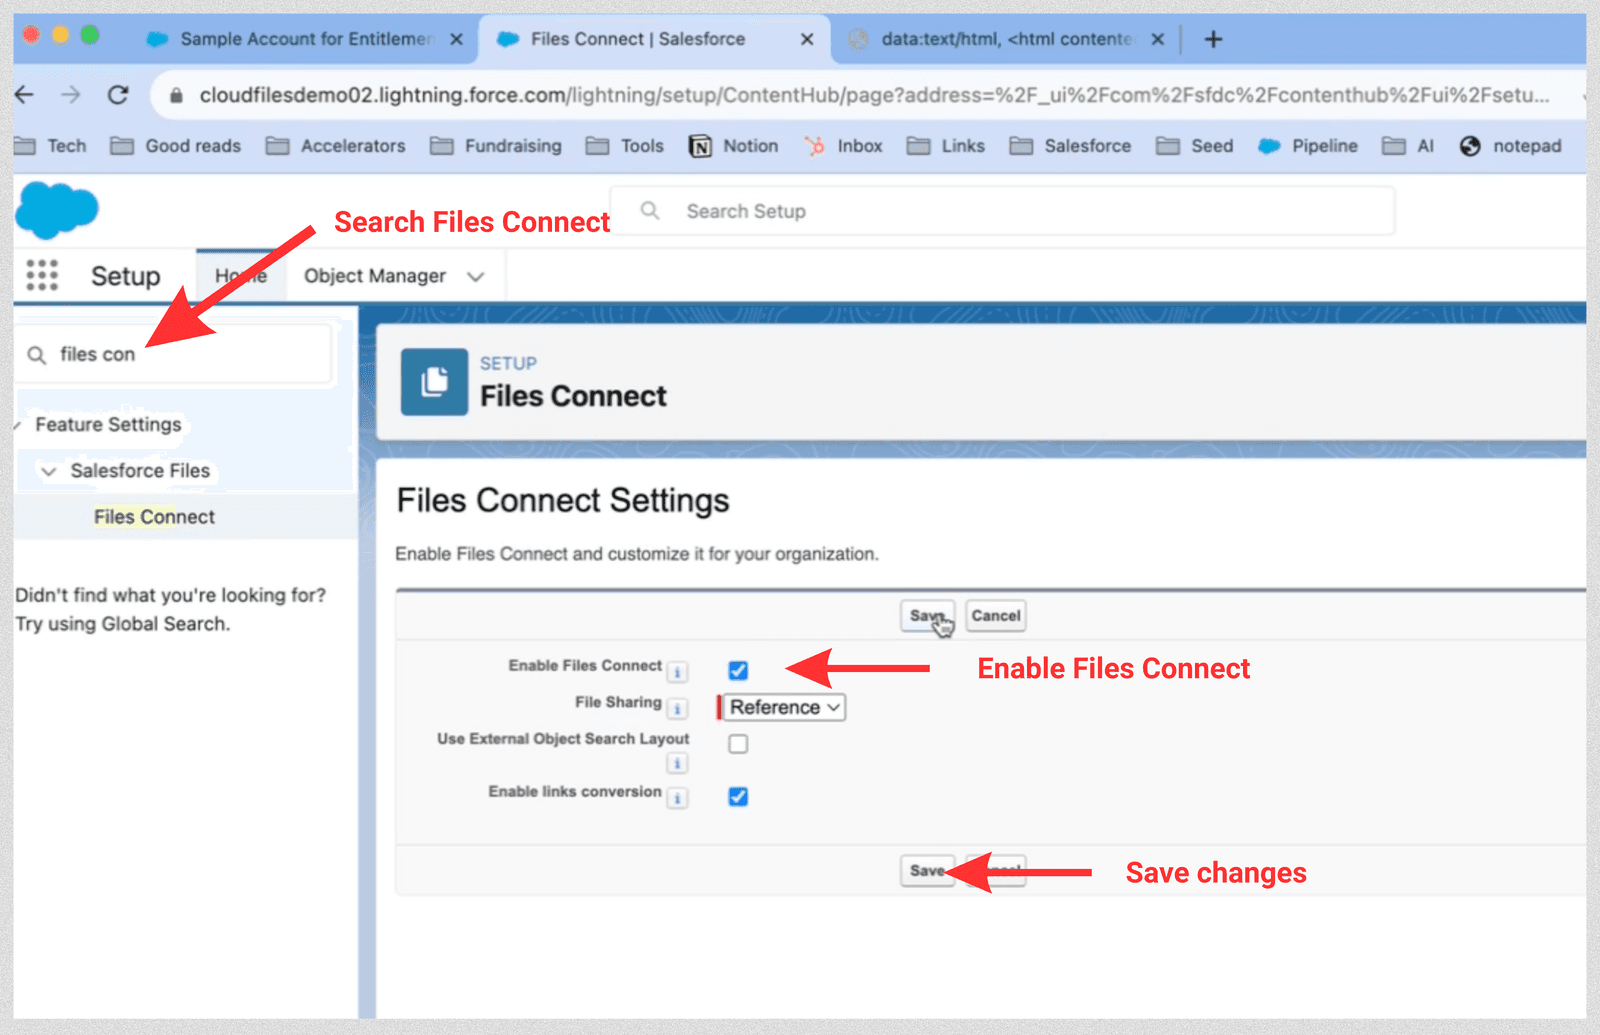
Task: Click the Salesforce cloud logo
Action: click(x=55, y=210)
